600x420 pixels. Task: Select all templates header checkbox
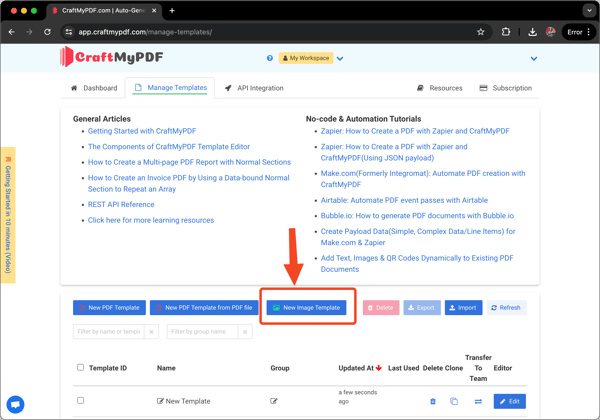(80, 367)
